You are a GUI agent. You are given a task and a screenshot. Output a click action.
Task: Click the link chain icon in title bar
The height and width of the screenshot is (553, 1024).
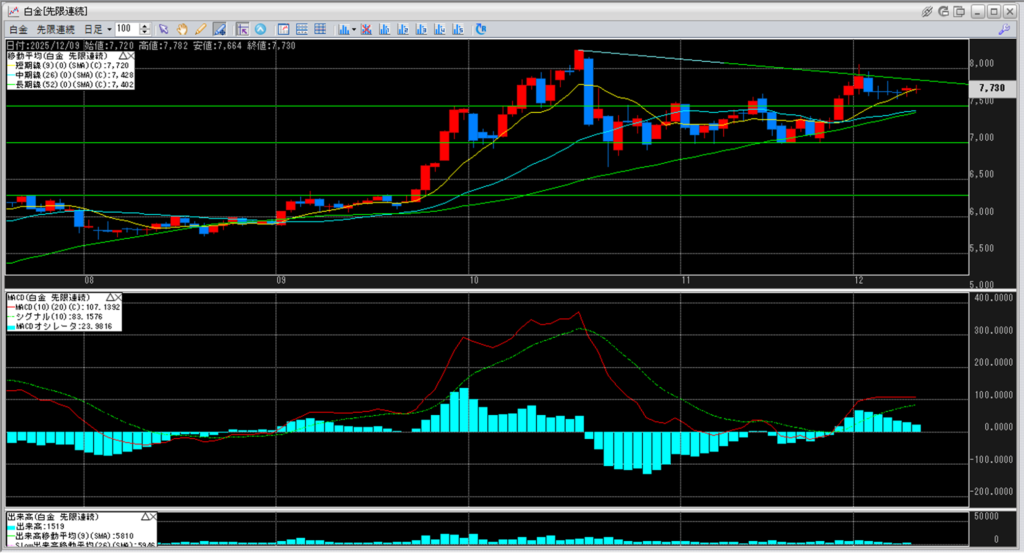(x=927, y=10)
